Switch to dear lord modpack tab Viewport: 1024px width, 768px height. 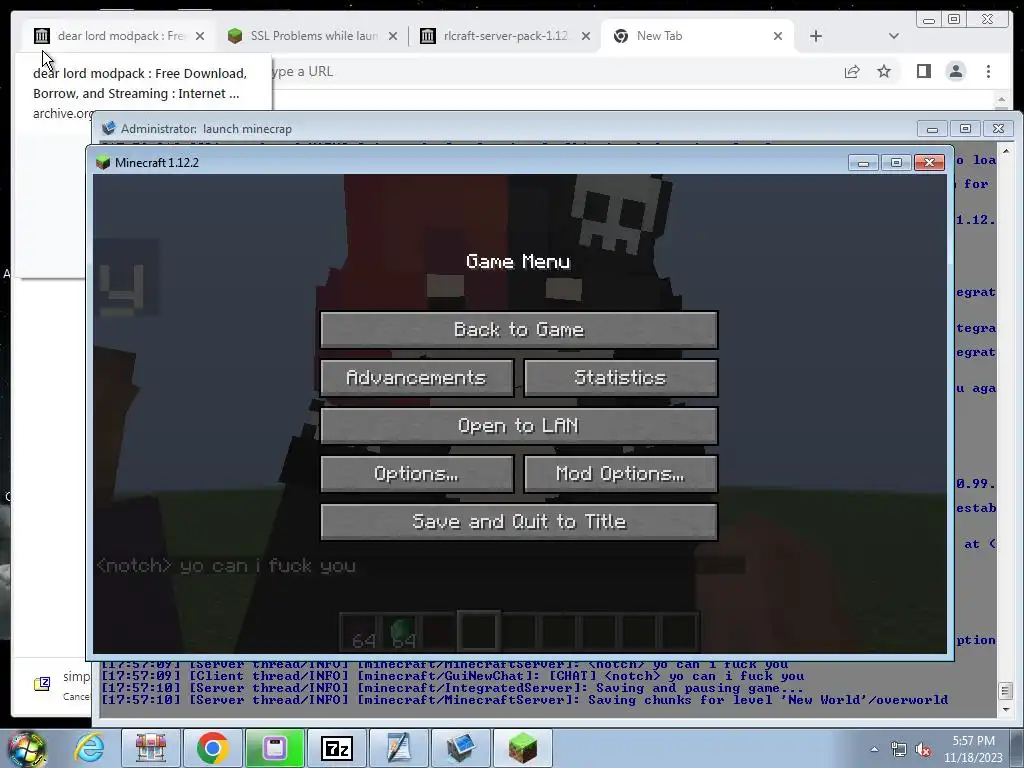(118, 36)
